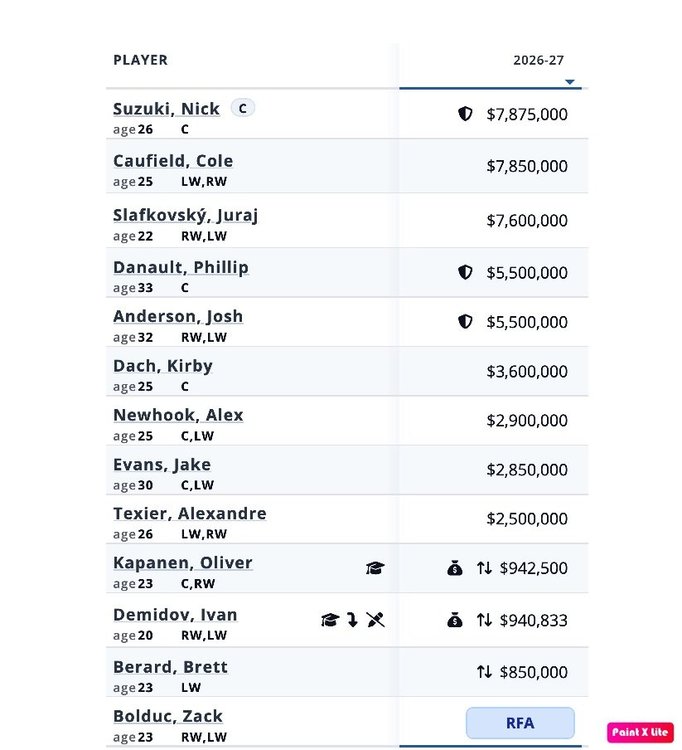The height and width of the screenshot is (750, 682).
Task: Click the shield icon next to Anderson's $5,500,000
Action: [x=465, y=321]
